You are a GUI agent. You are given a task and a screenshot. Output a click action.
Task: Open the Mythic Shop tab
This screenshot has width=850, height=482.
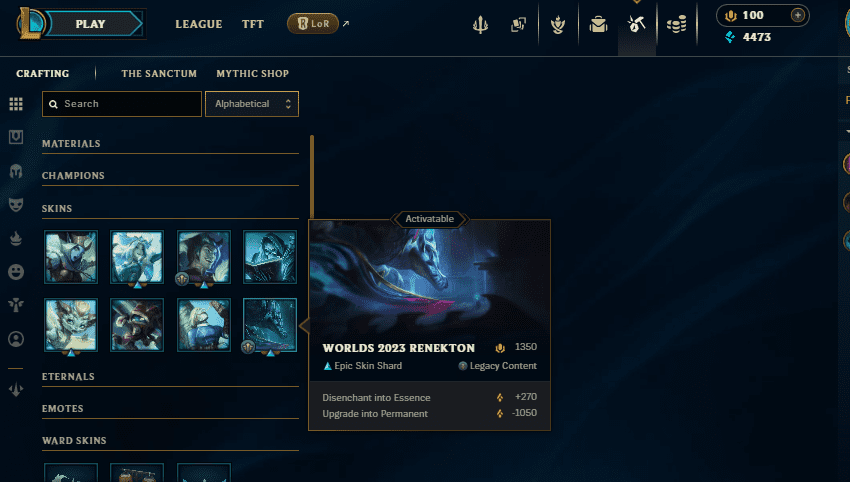point(253,73)
